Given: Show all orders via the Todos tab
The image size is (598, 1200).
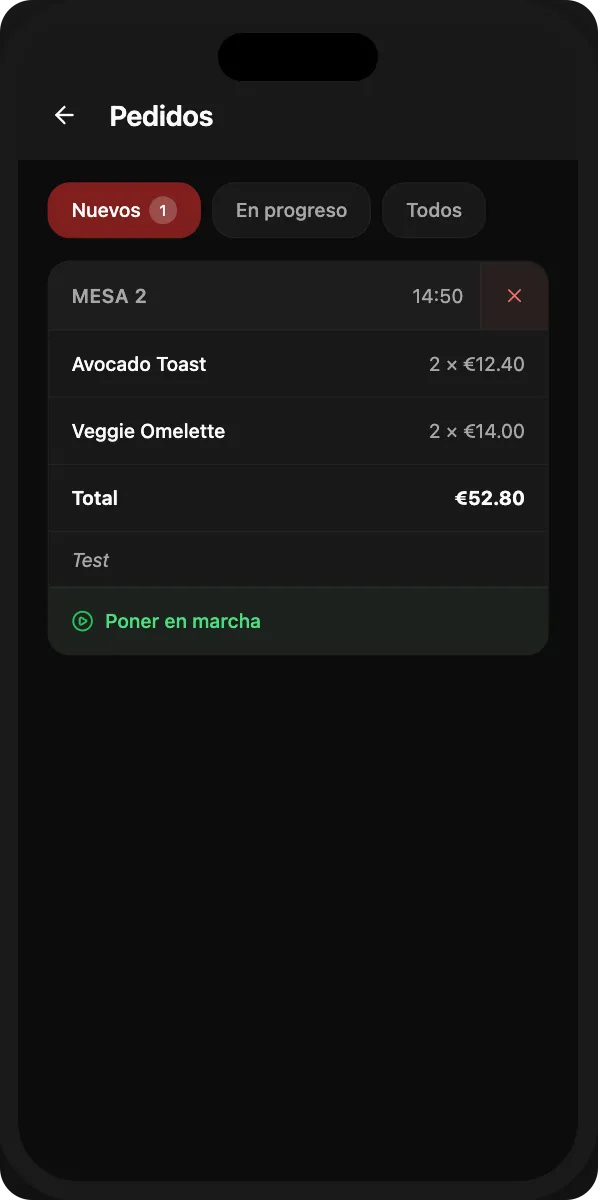Looking at the screenshot, I should [433, 210].
